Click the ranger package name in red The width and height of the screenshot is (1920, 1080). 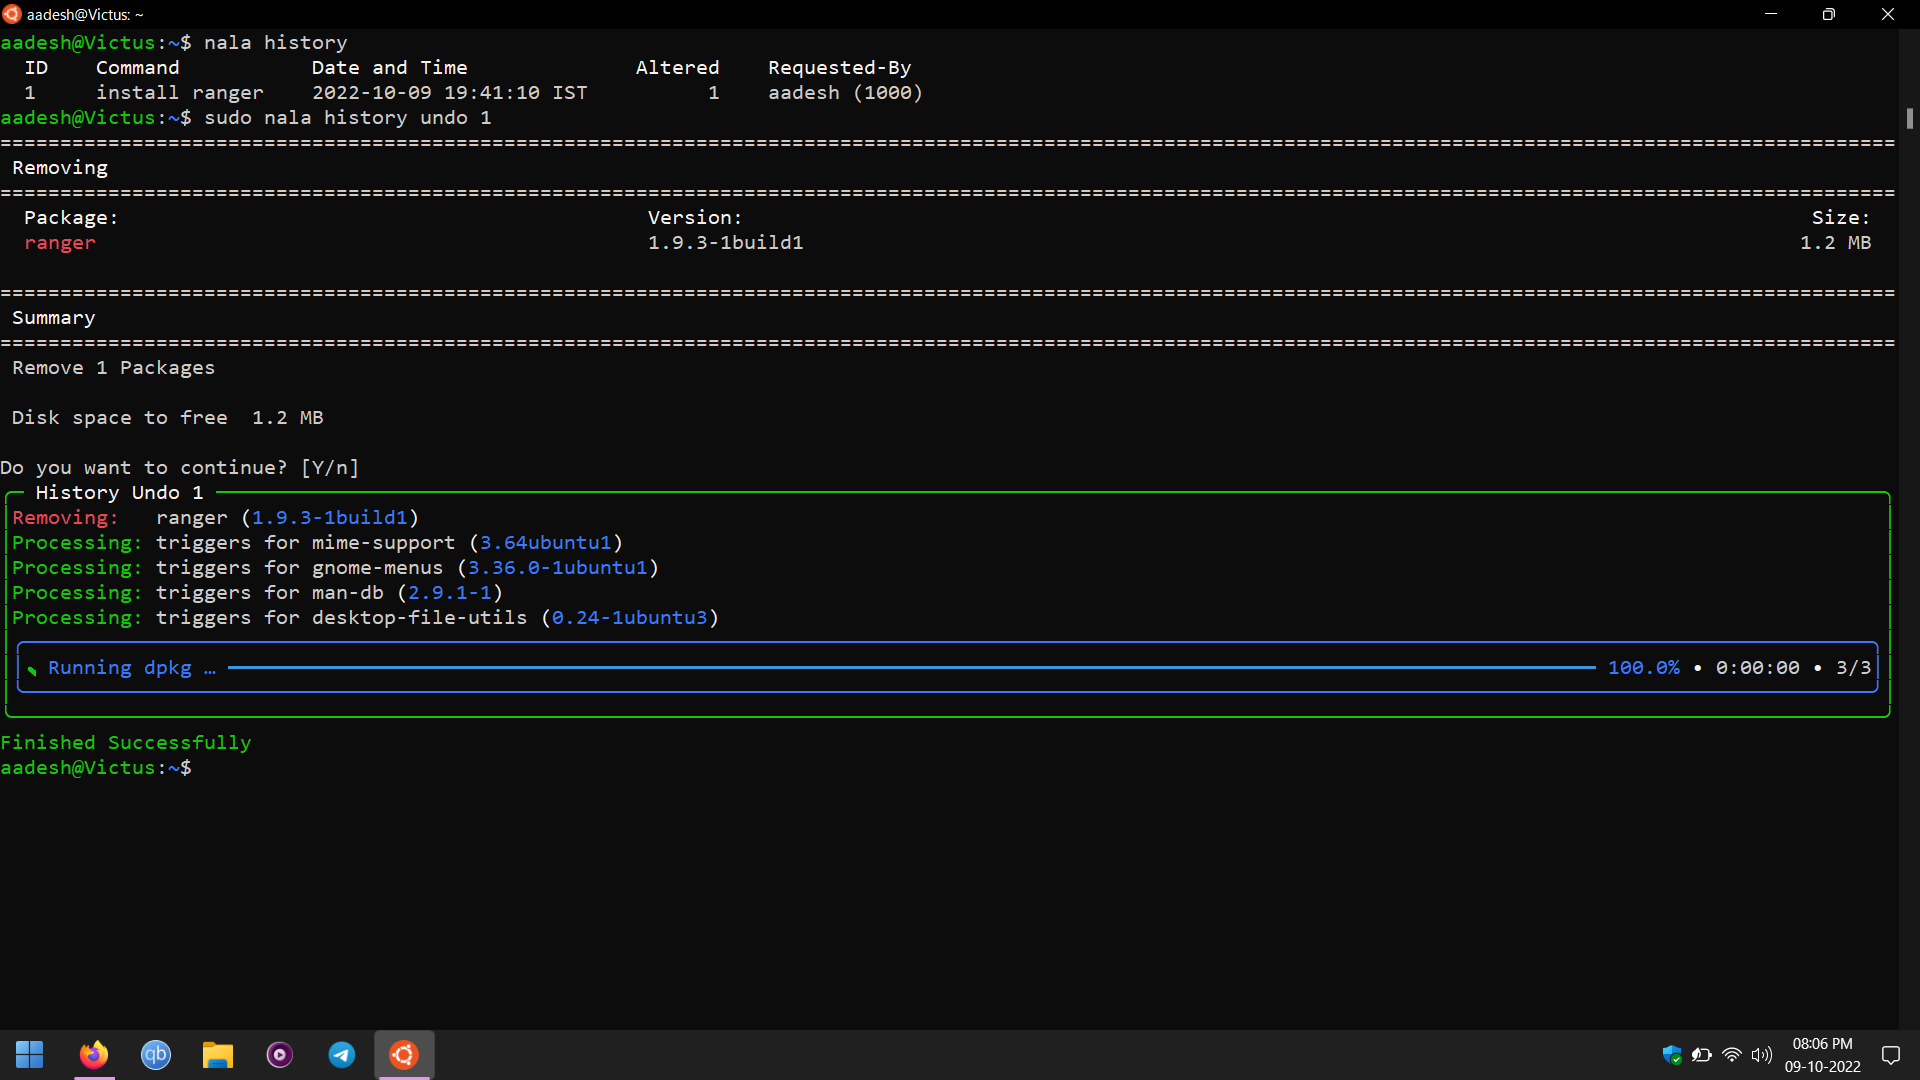pyautogui.click(x=60, y=242)
